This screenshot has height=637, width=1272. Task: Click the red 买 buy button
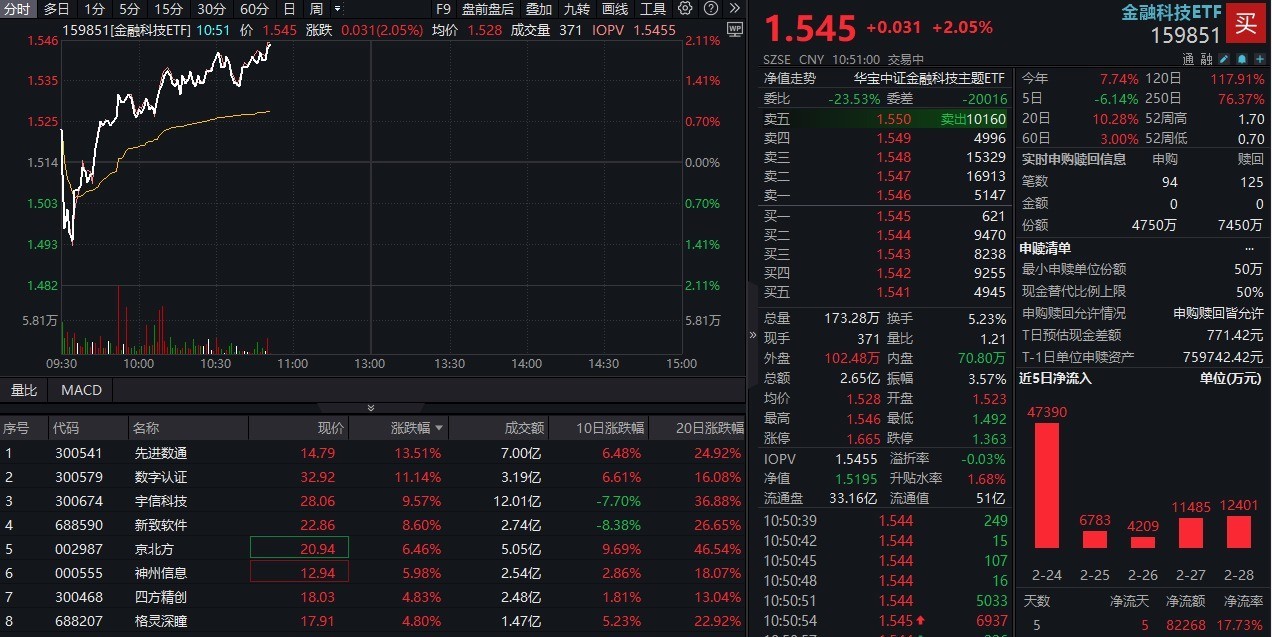click(1246, 22)
